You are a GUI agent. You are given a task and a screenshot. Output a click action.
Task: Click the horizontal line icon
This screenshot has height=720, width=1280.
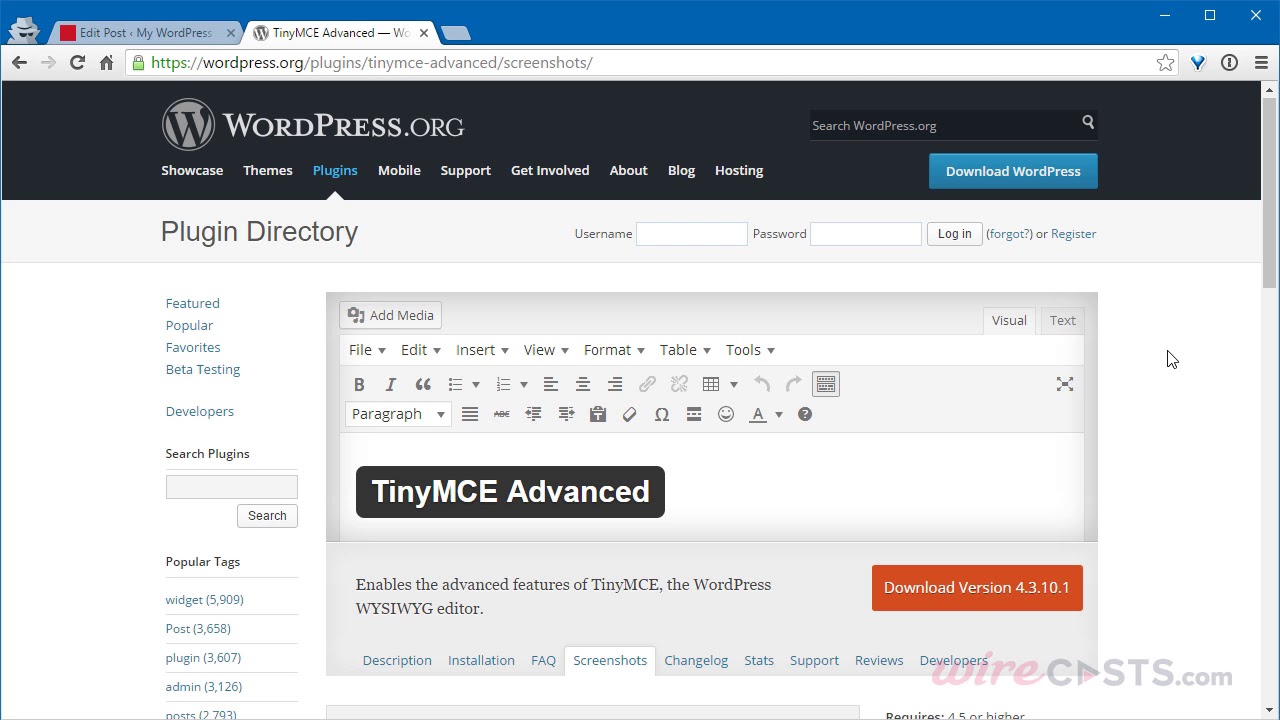(x=694, y=414)
